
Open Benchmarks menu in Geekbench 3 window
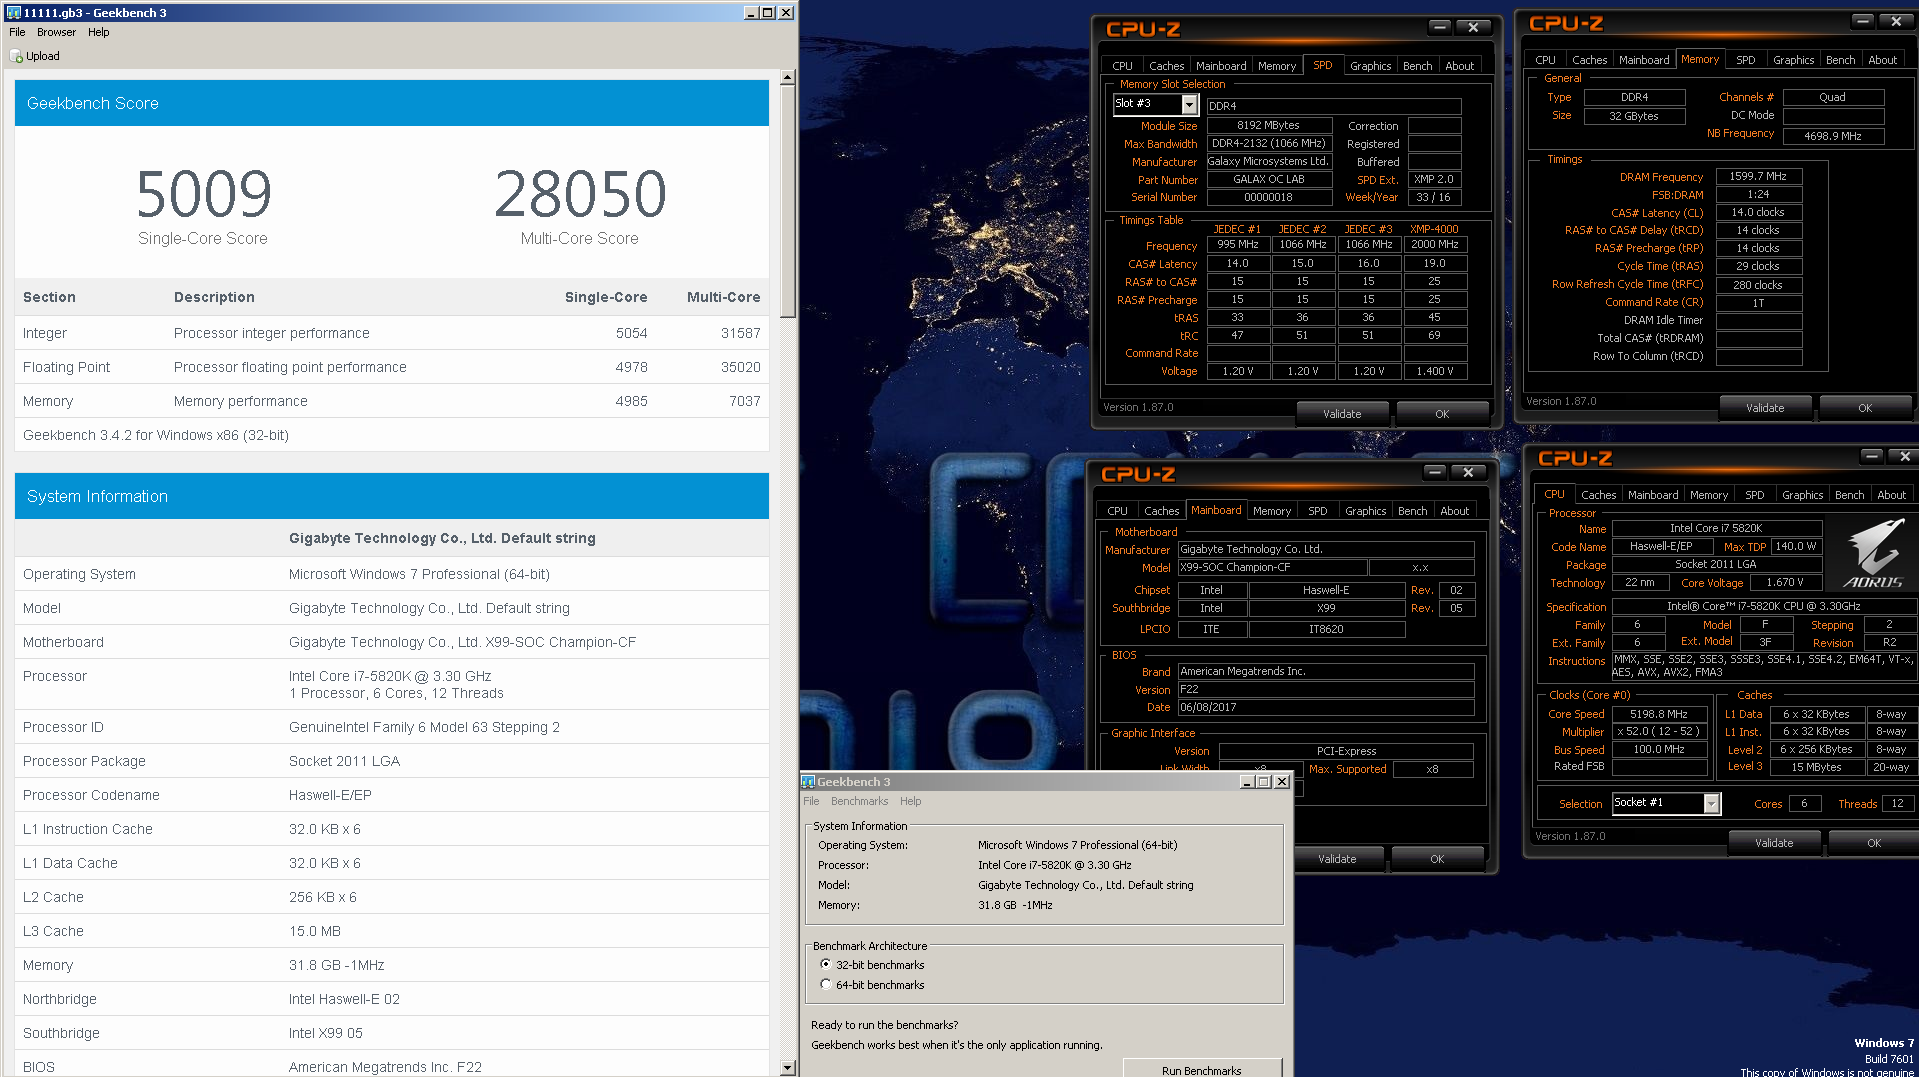click(x=859, y=801)
